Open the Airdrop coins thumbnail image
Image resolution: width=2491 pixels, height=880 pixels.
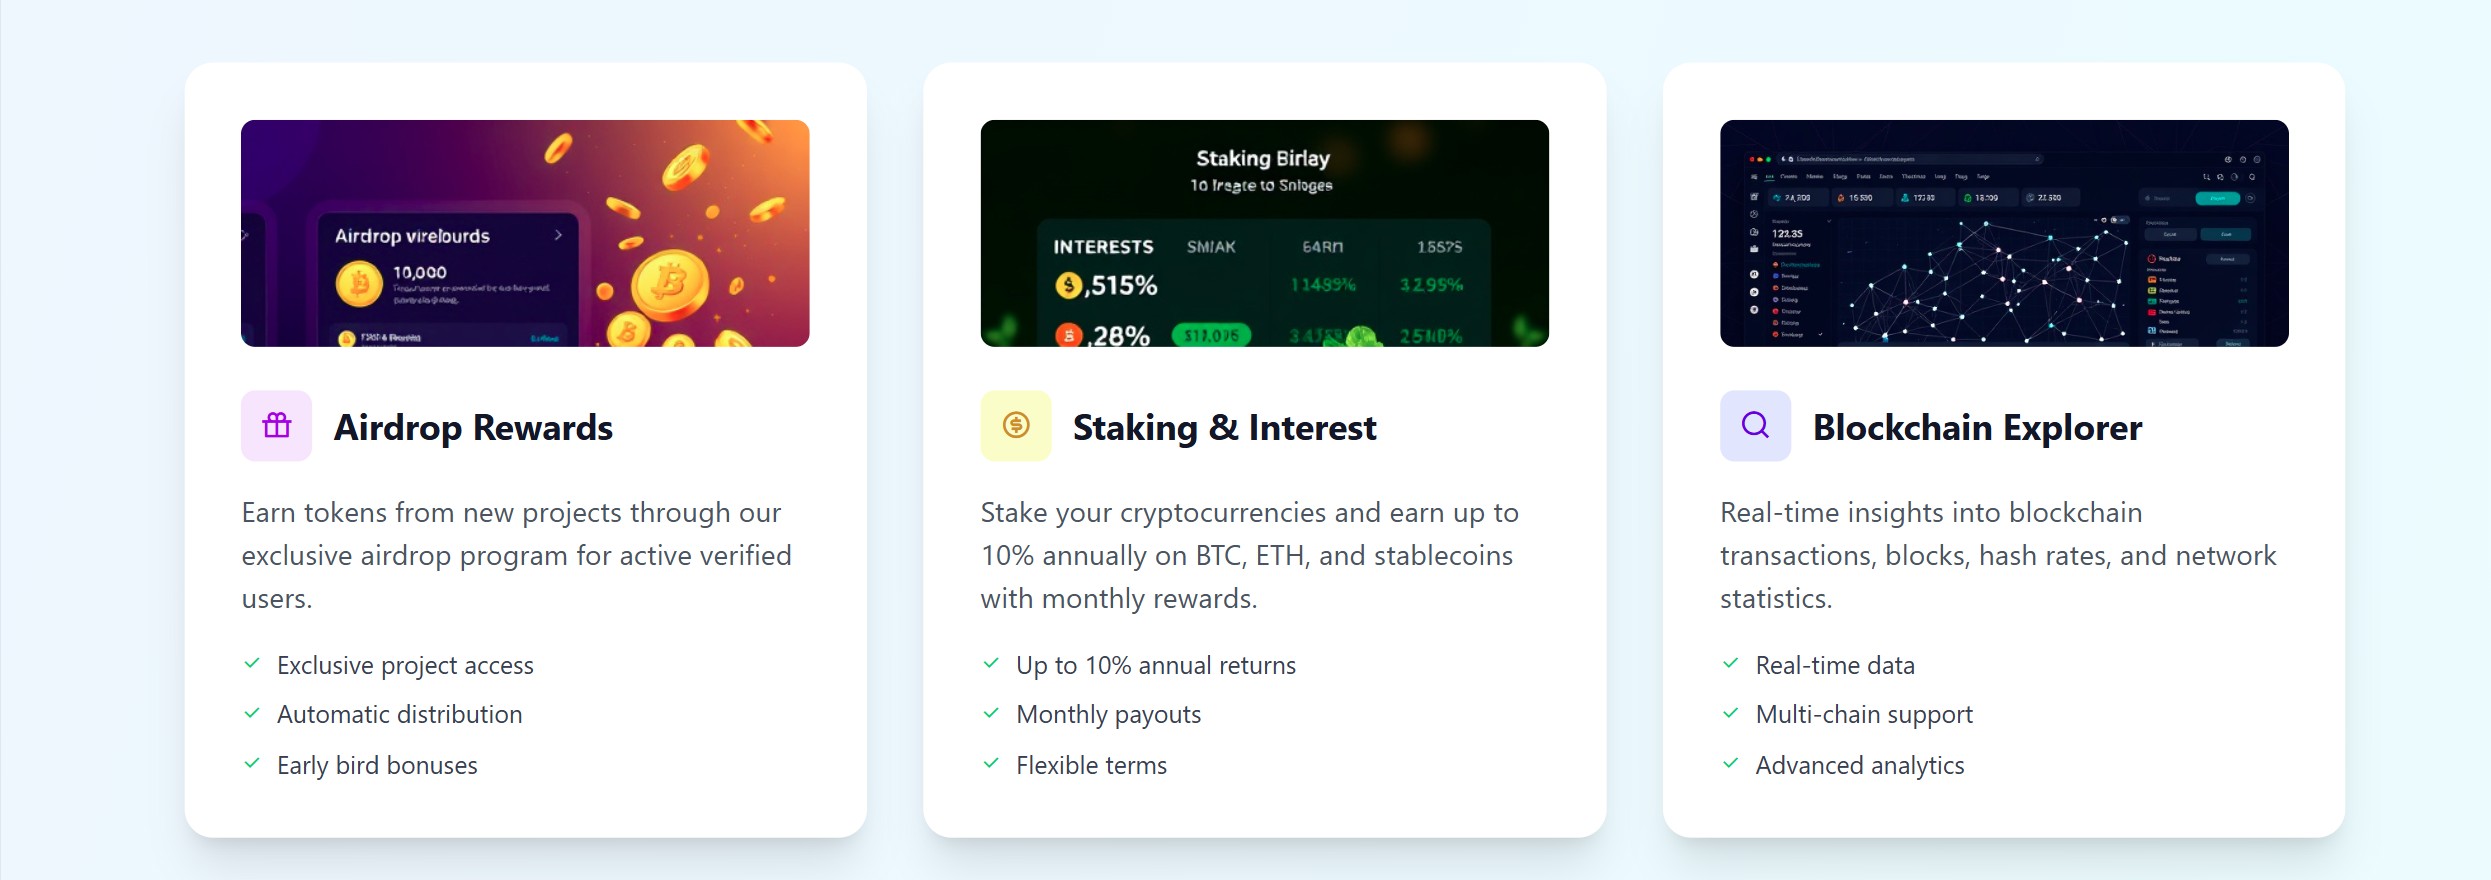(x=525, y=233)
